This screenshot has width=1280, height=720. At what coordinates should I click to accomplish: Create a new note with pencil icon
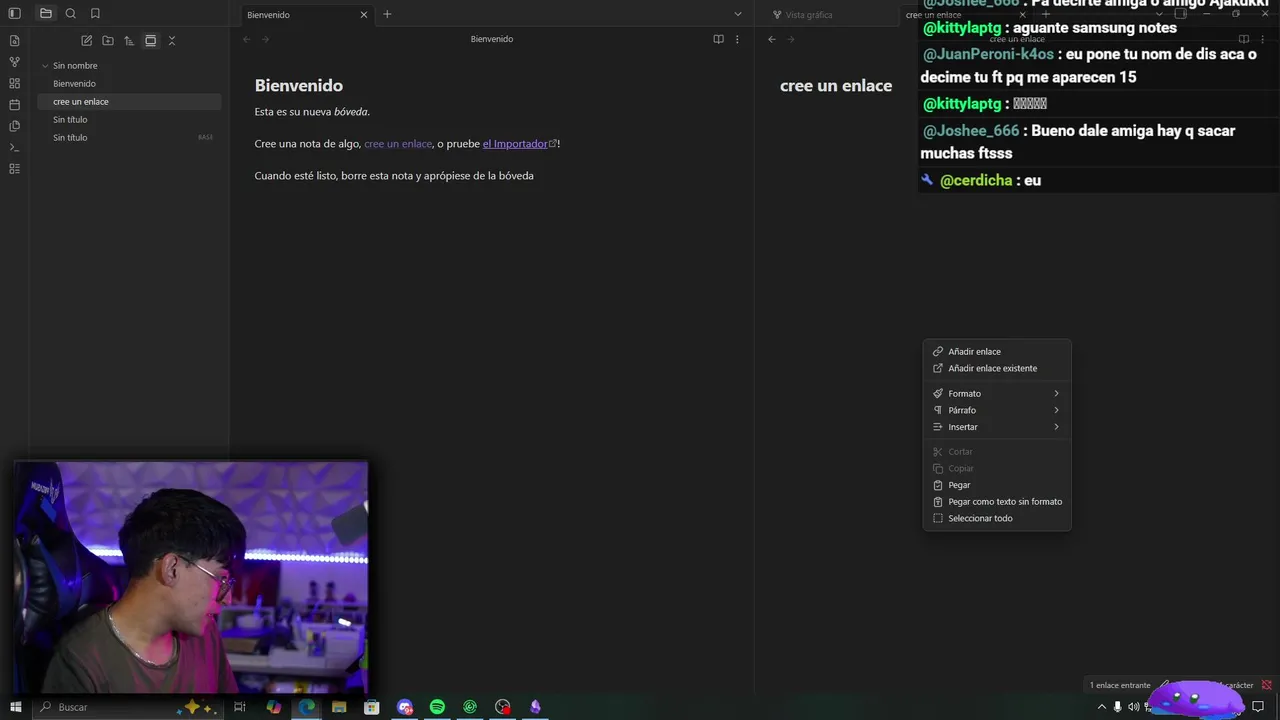click(86, 41)
